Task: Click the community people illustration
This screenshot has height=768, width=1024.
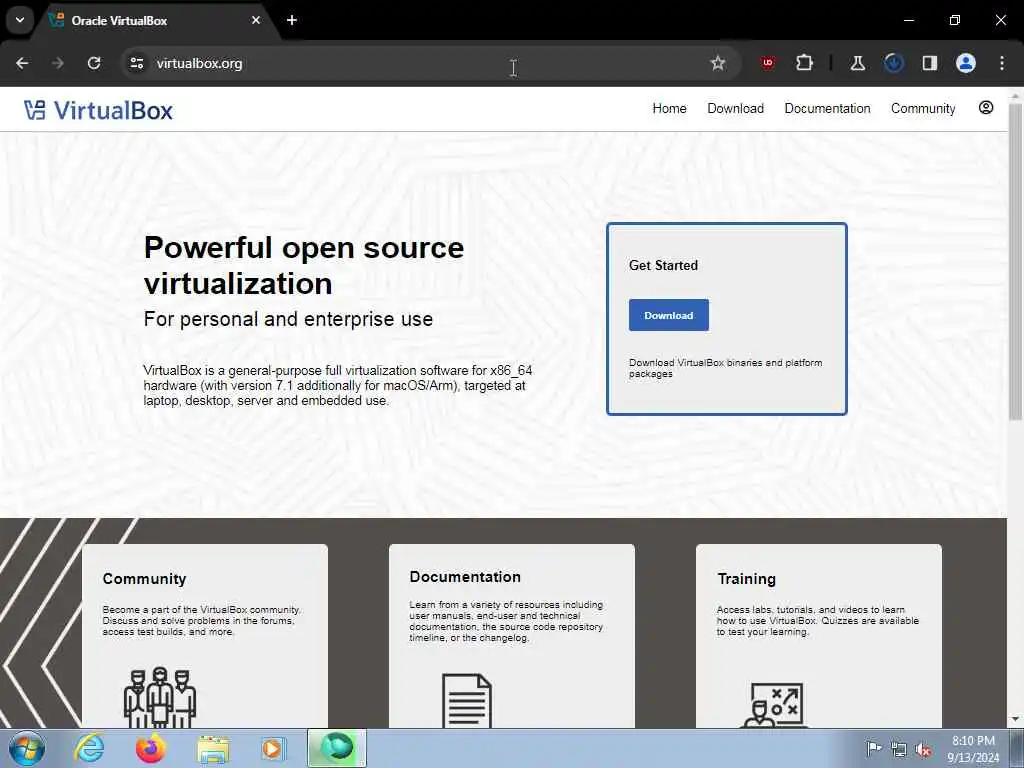Action: pos(160,697)
